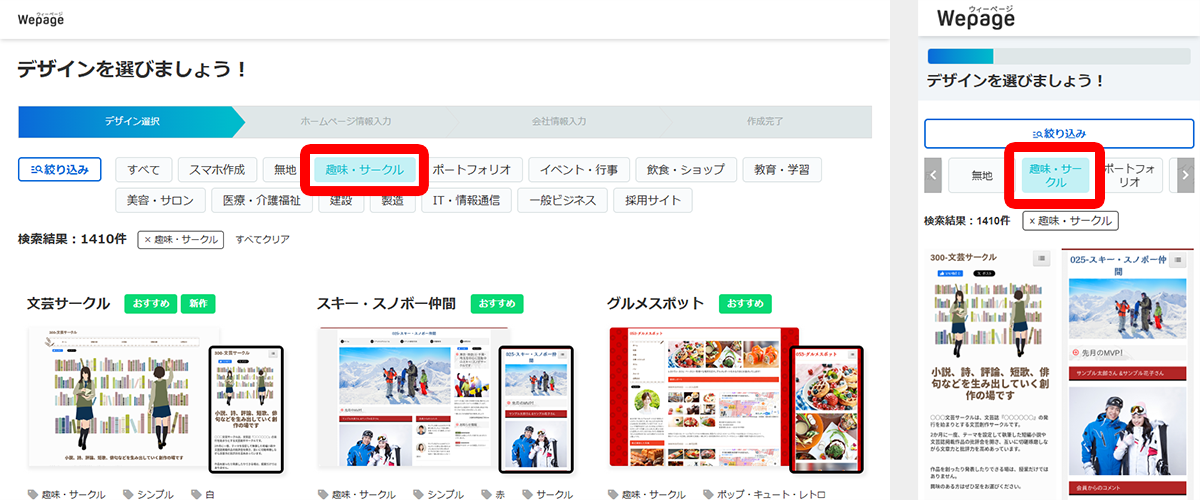This screenshot has height=500, width=1200.
Task: Select the ポートフォリオ category on desktop
Action: coord(477,169)
